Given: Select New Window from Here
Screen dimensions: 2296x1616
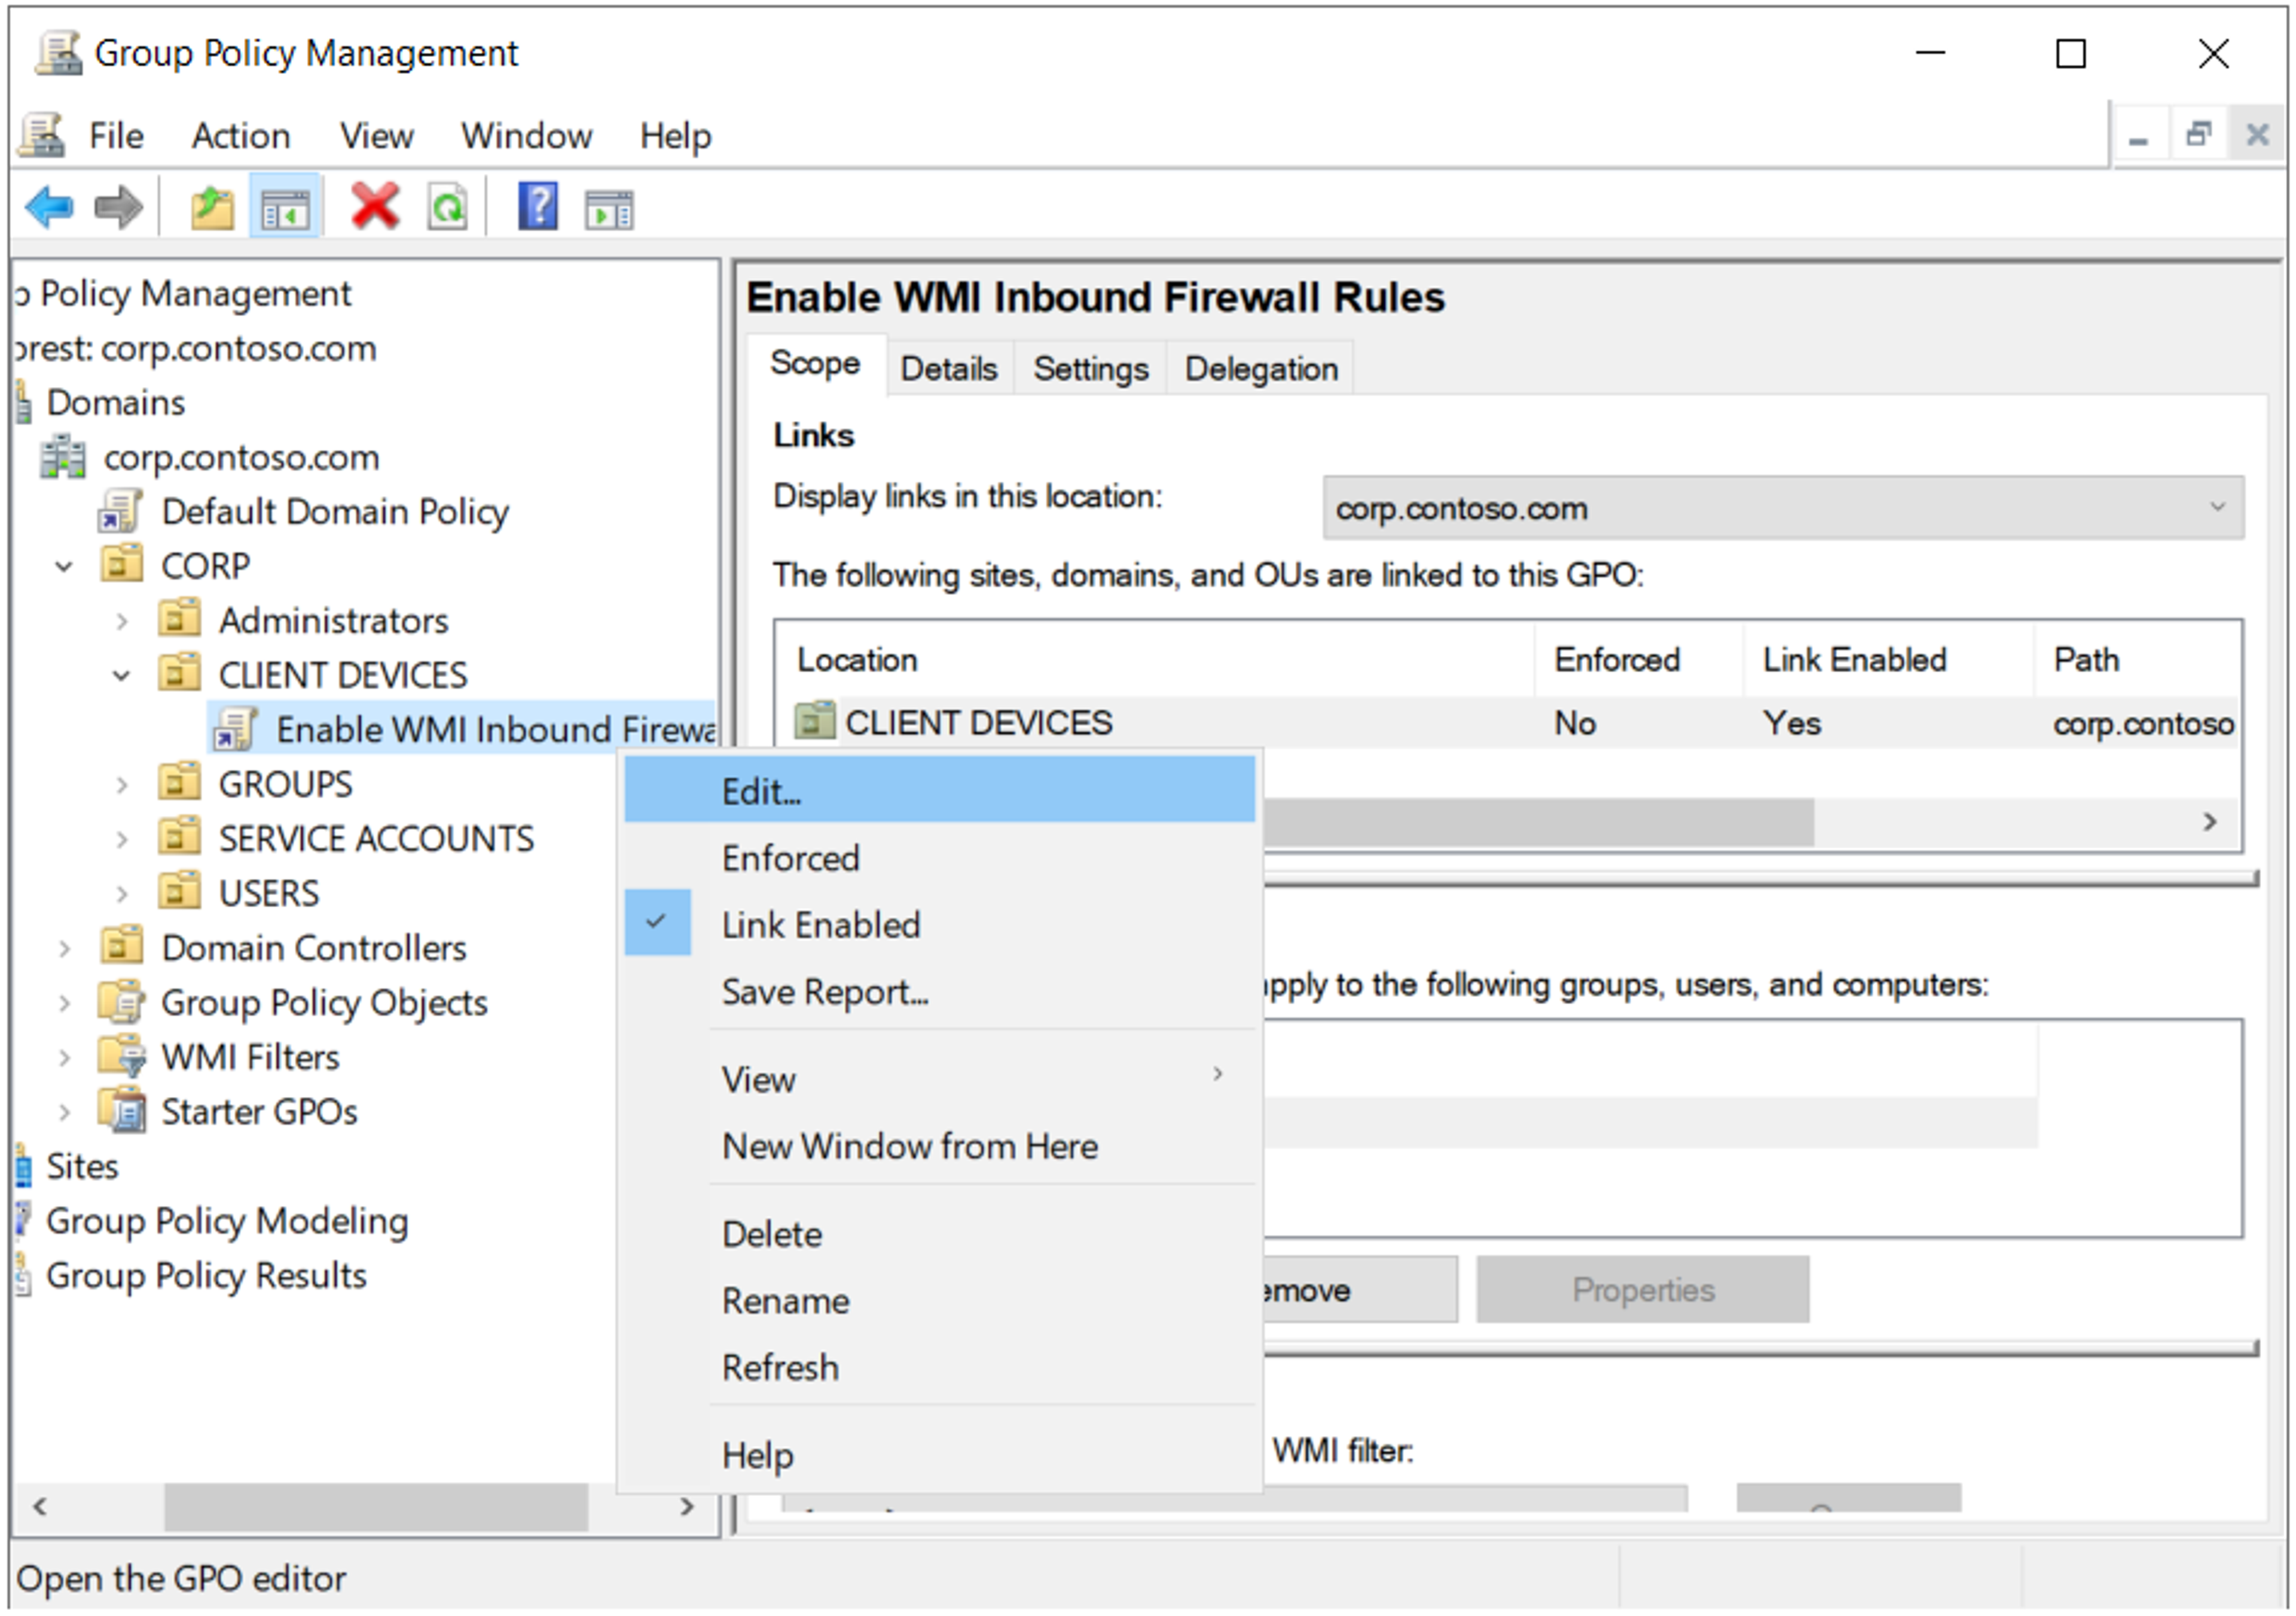Looking at the screenshot, I should pos(940,1146).
